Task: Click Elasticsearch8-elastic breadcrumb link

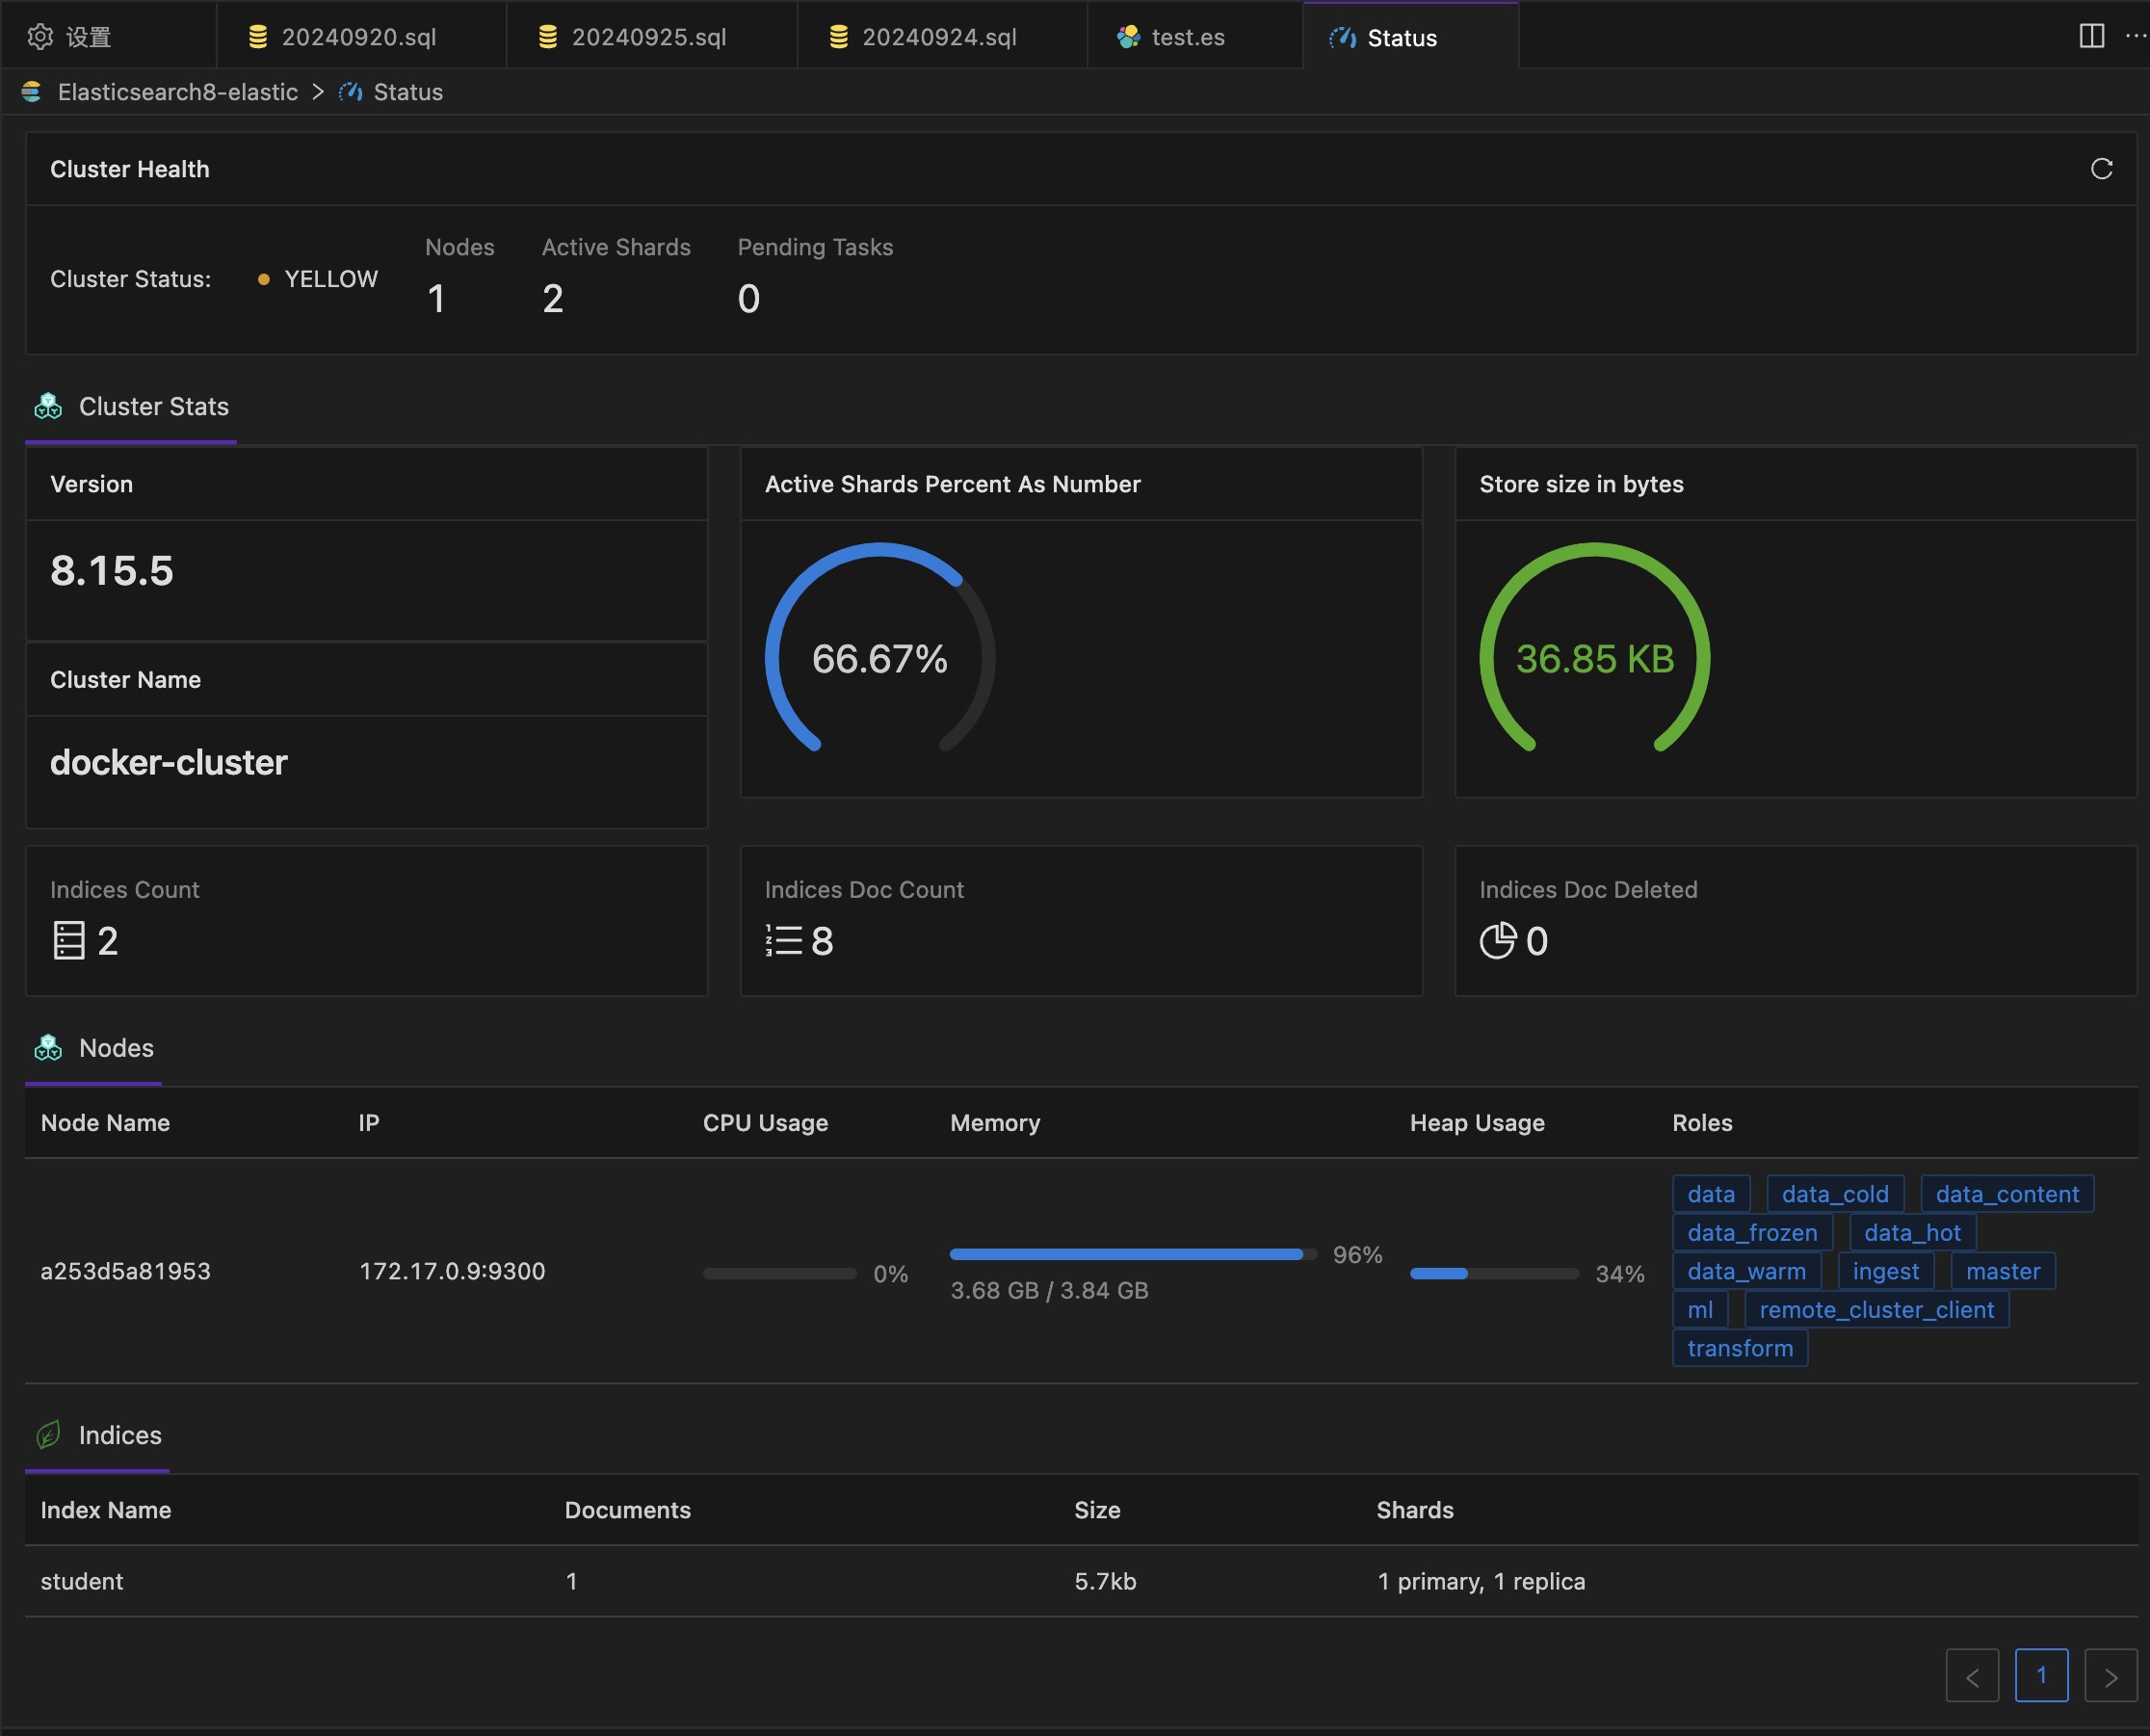Action: [177, 92]
